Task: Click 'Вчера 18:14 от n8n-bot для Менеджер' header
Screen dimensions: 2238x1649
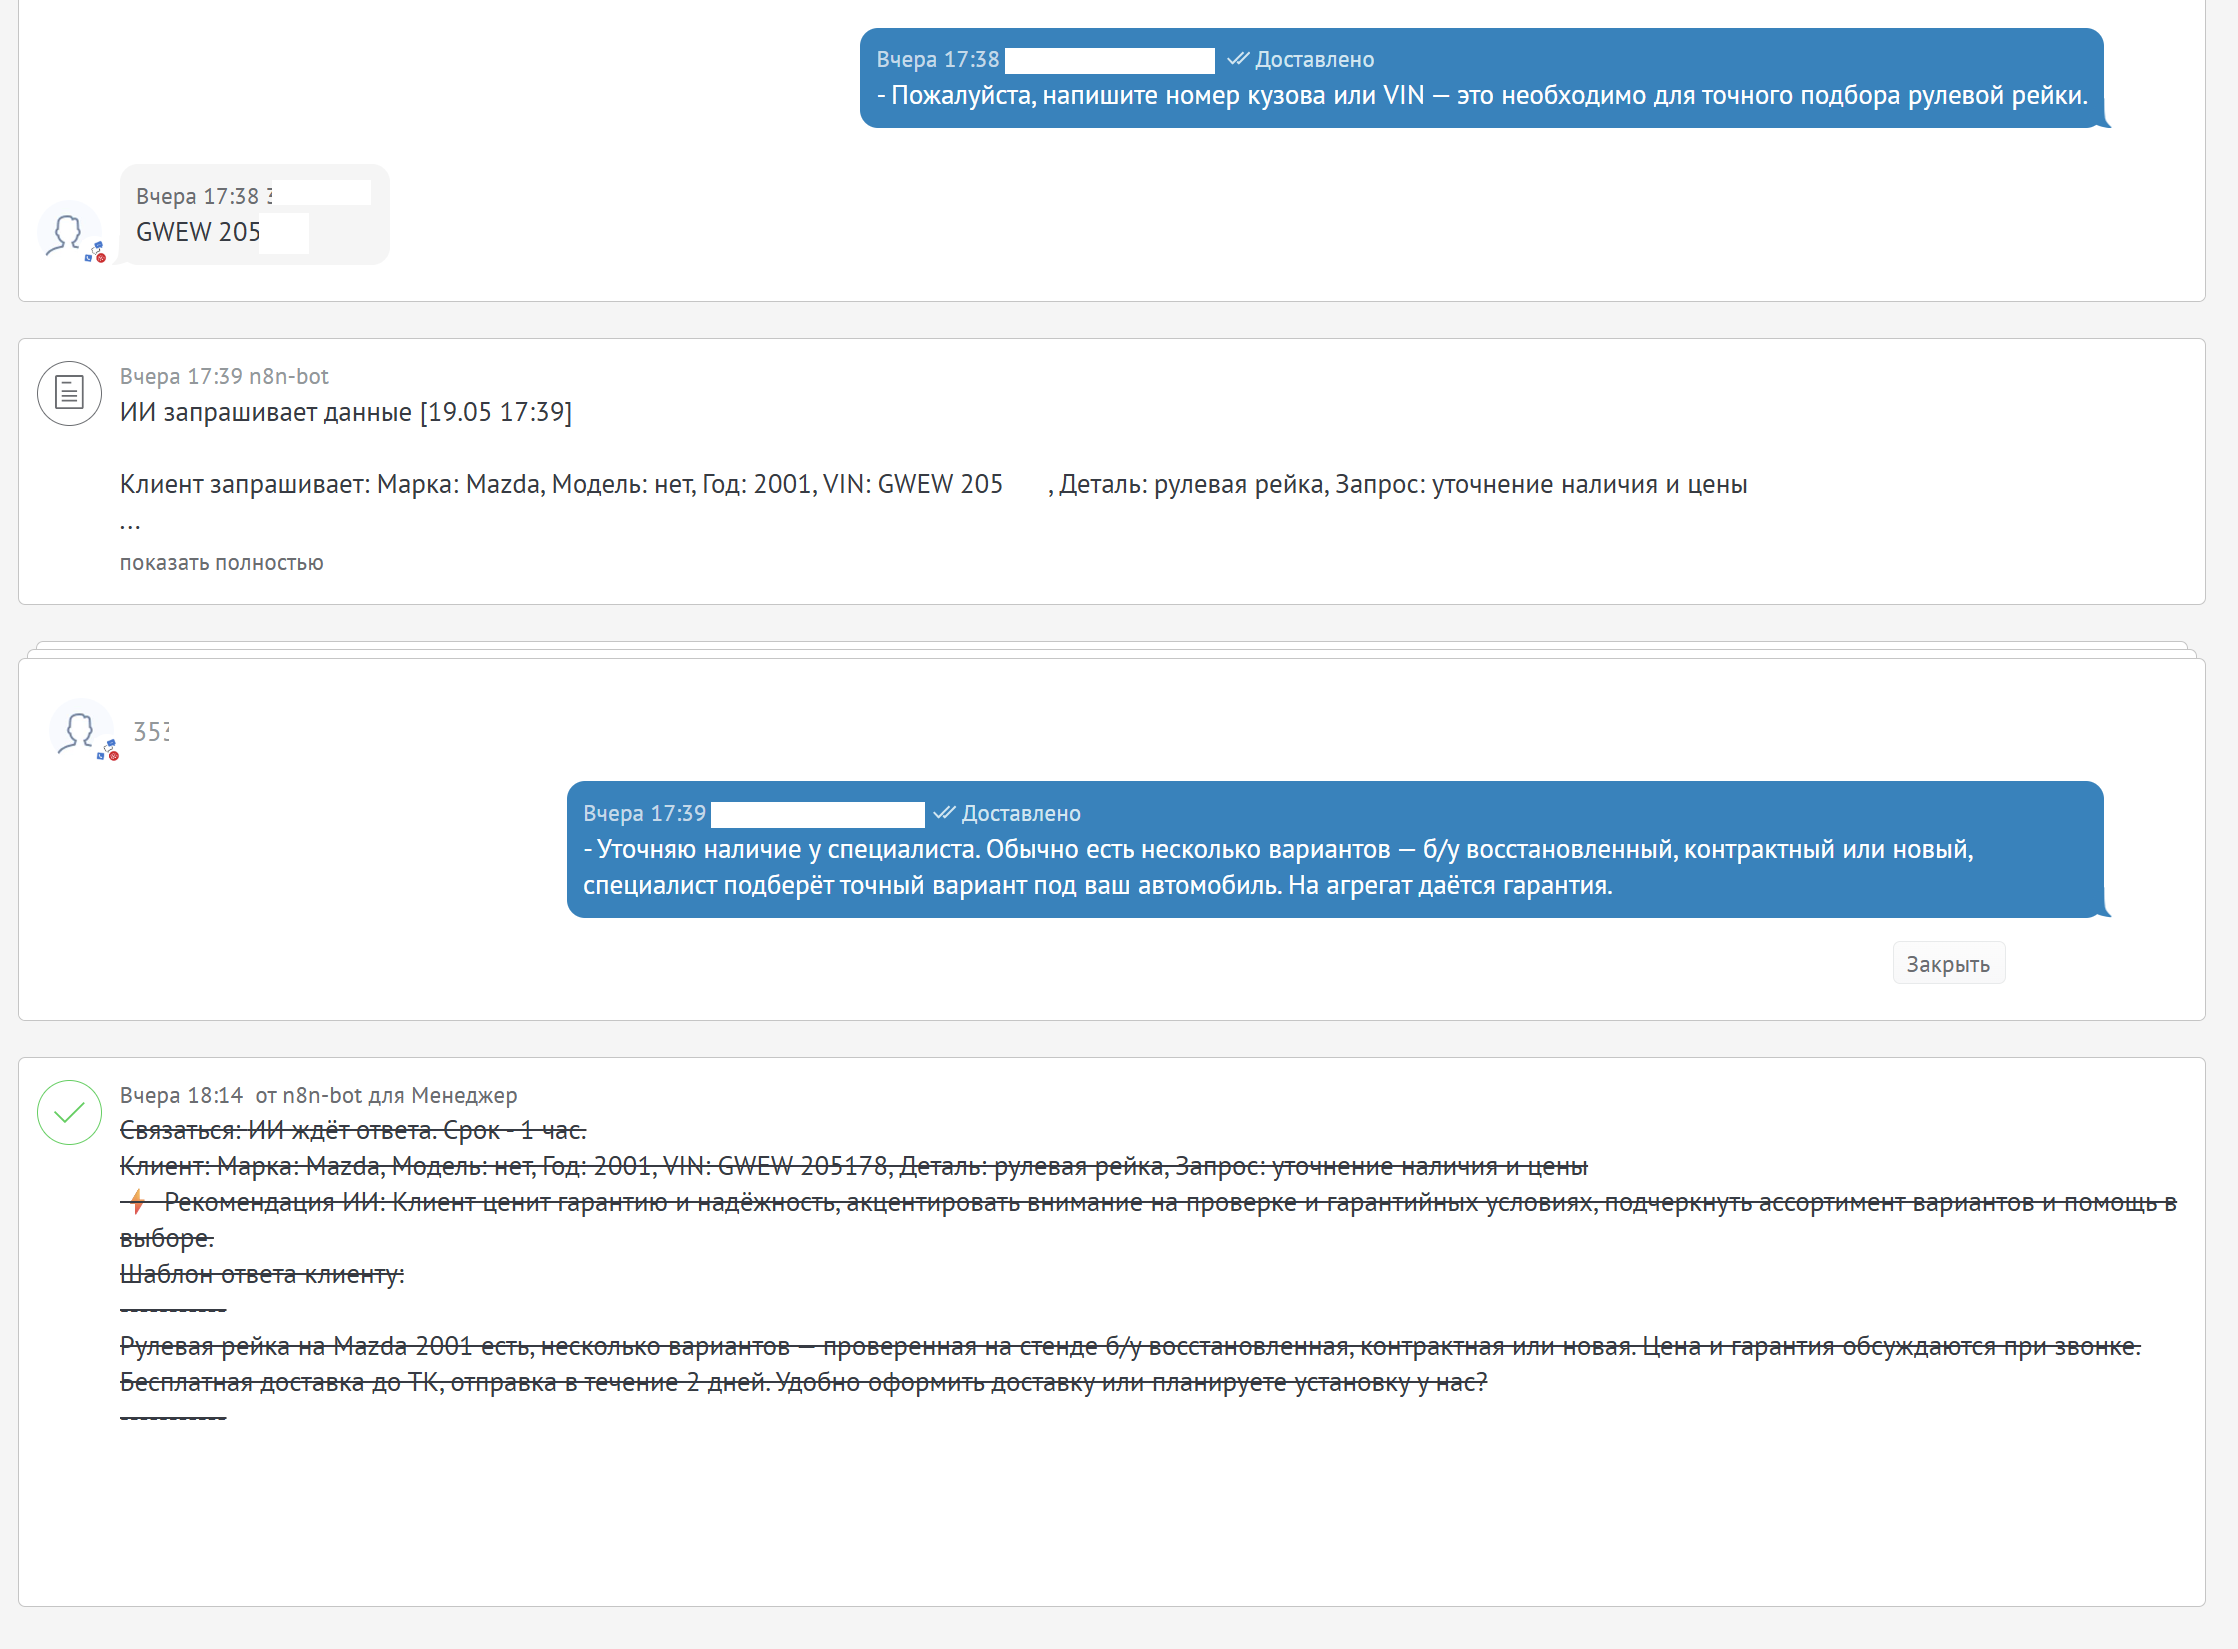Action: [x=319, y=1095]
